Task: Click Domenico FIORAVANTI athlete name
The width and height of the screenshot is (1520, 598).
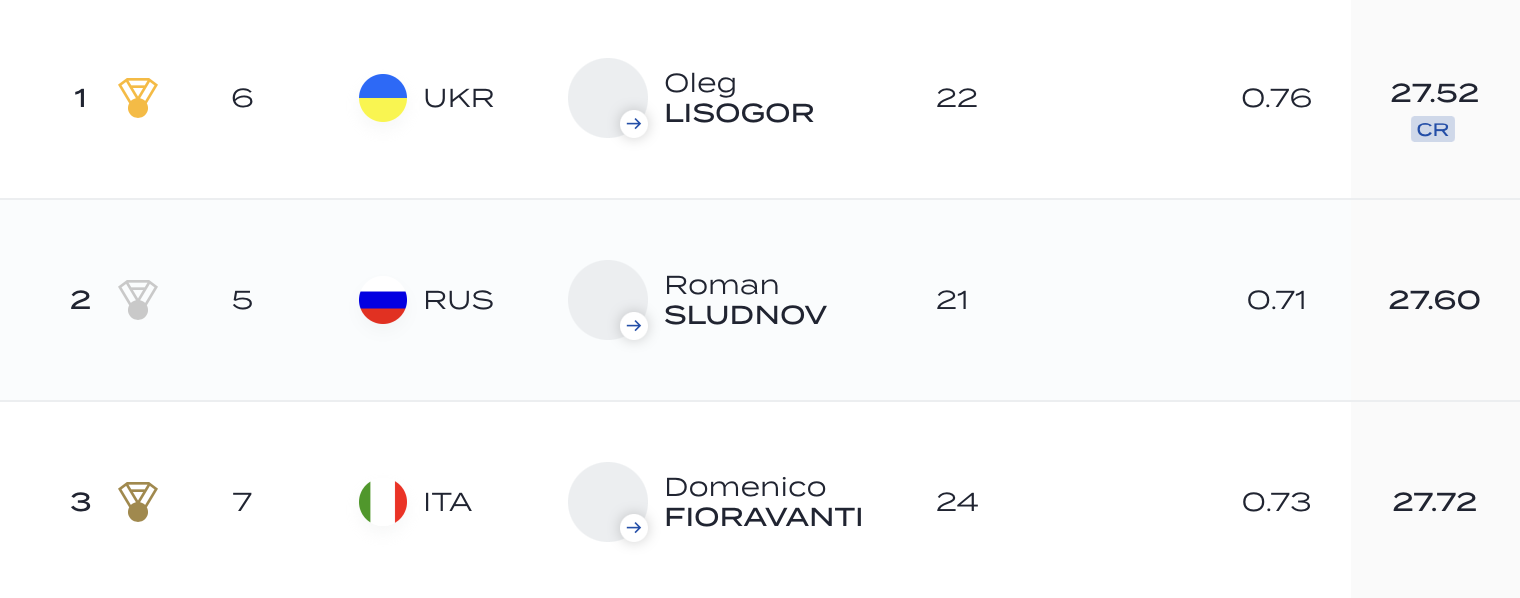Action: 763,502
